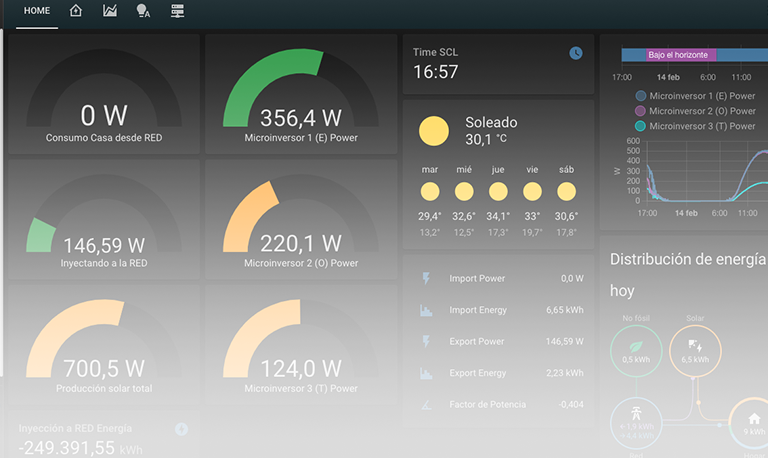Viewport: 768px width, 458px height.
Task: Click the Import Energy row label
Action: point(478,310)
